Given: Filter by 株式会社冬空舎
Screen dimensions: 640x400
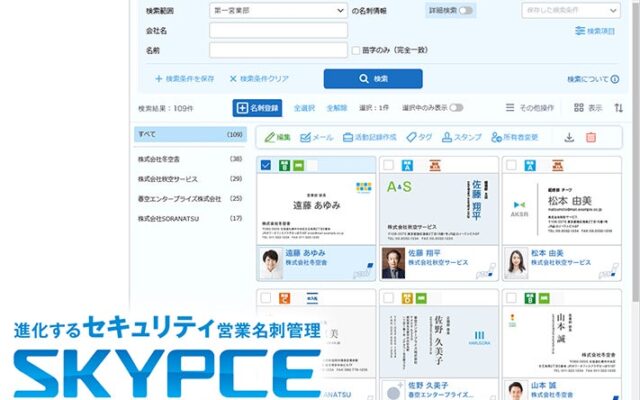Looking at the screenshot, I should pos(190,159).
